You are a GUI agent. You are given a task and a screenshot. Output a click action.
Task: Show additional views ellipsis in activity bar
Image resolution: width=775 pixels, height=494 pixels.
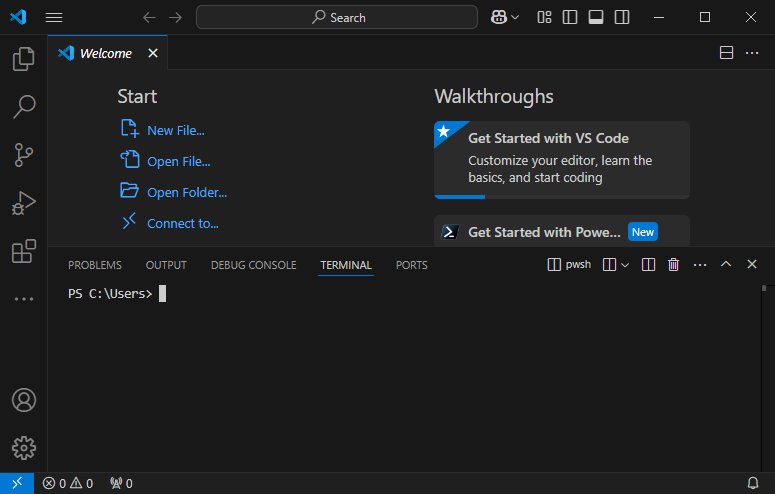[23, 299]
